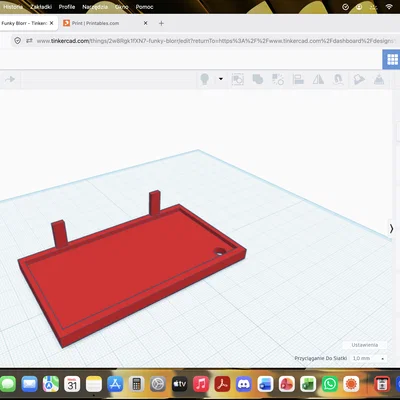Open WhatsApp from the Dock
This screenshot has height=400, width=400.
[x=330, y=384]
